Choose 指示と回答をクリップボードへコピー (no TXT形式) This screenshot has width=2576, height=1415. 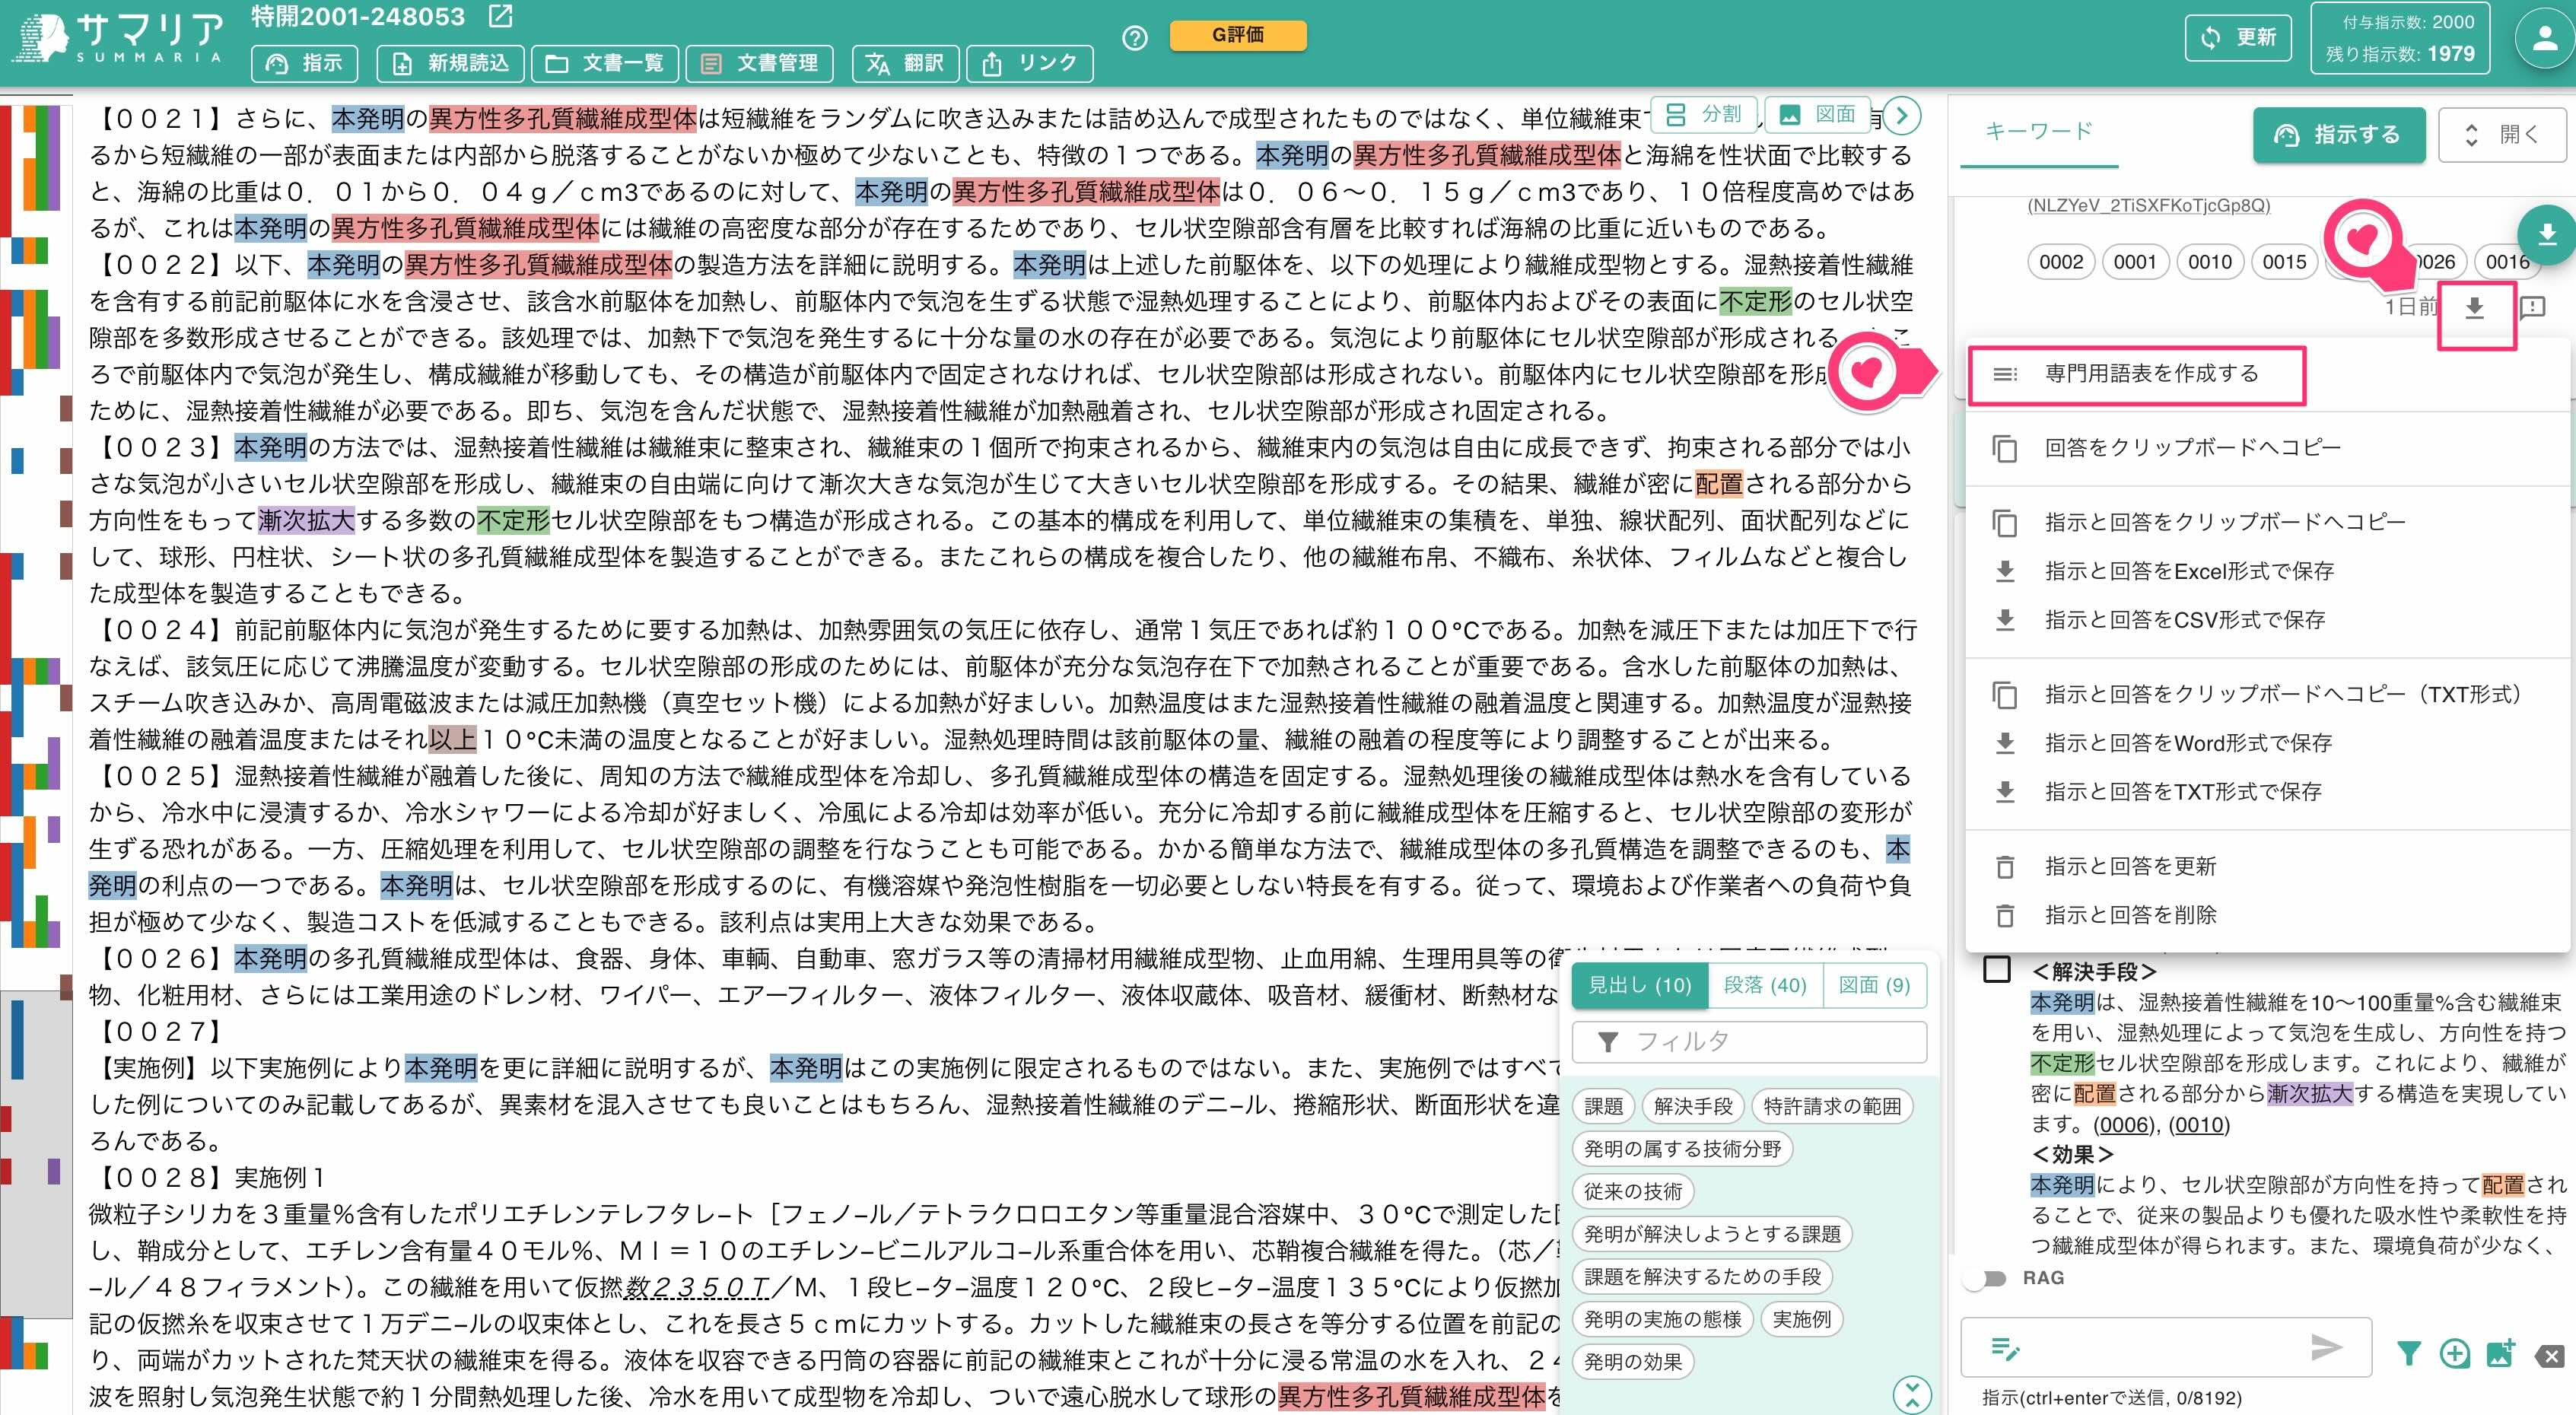coord(2267,522)
